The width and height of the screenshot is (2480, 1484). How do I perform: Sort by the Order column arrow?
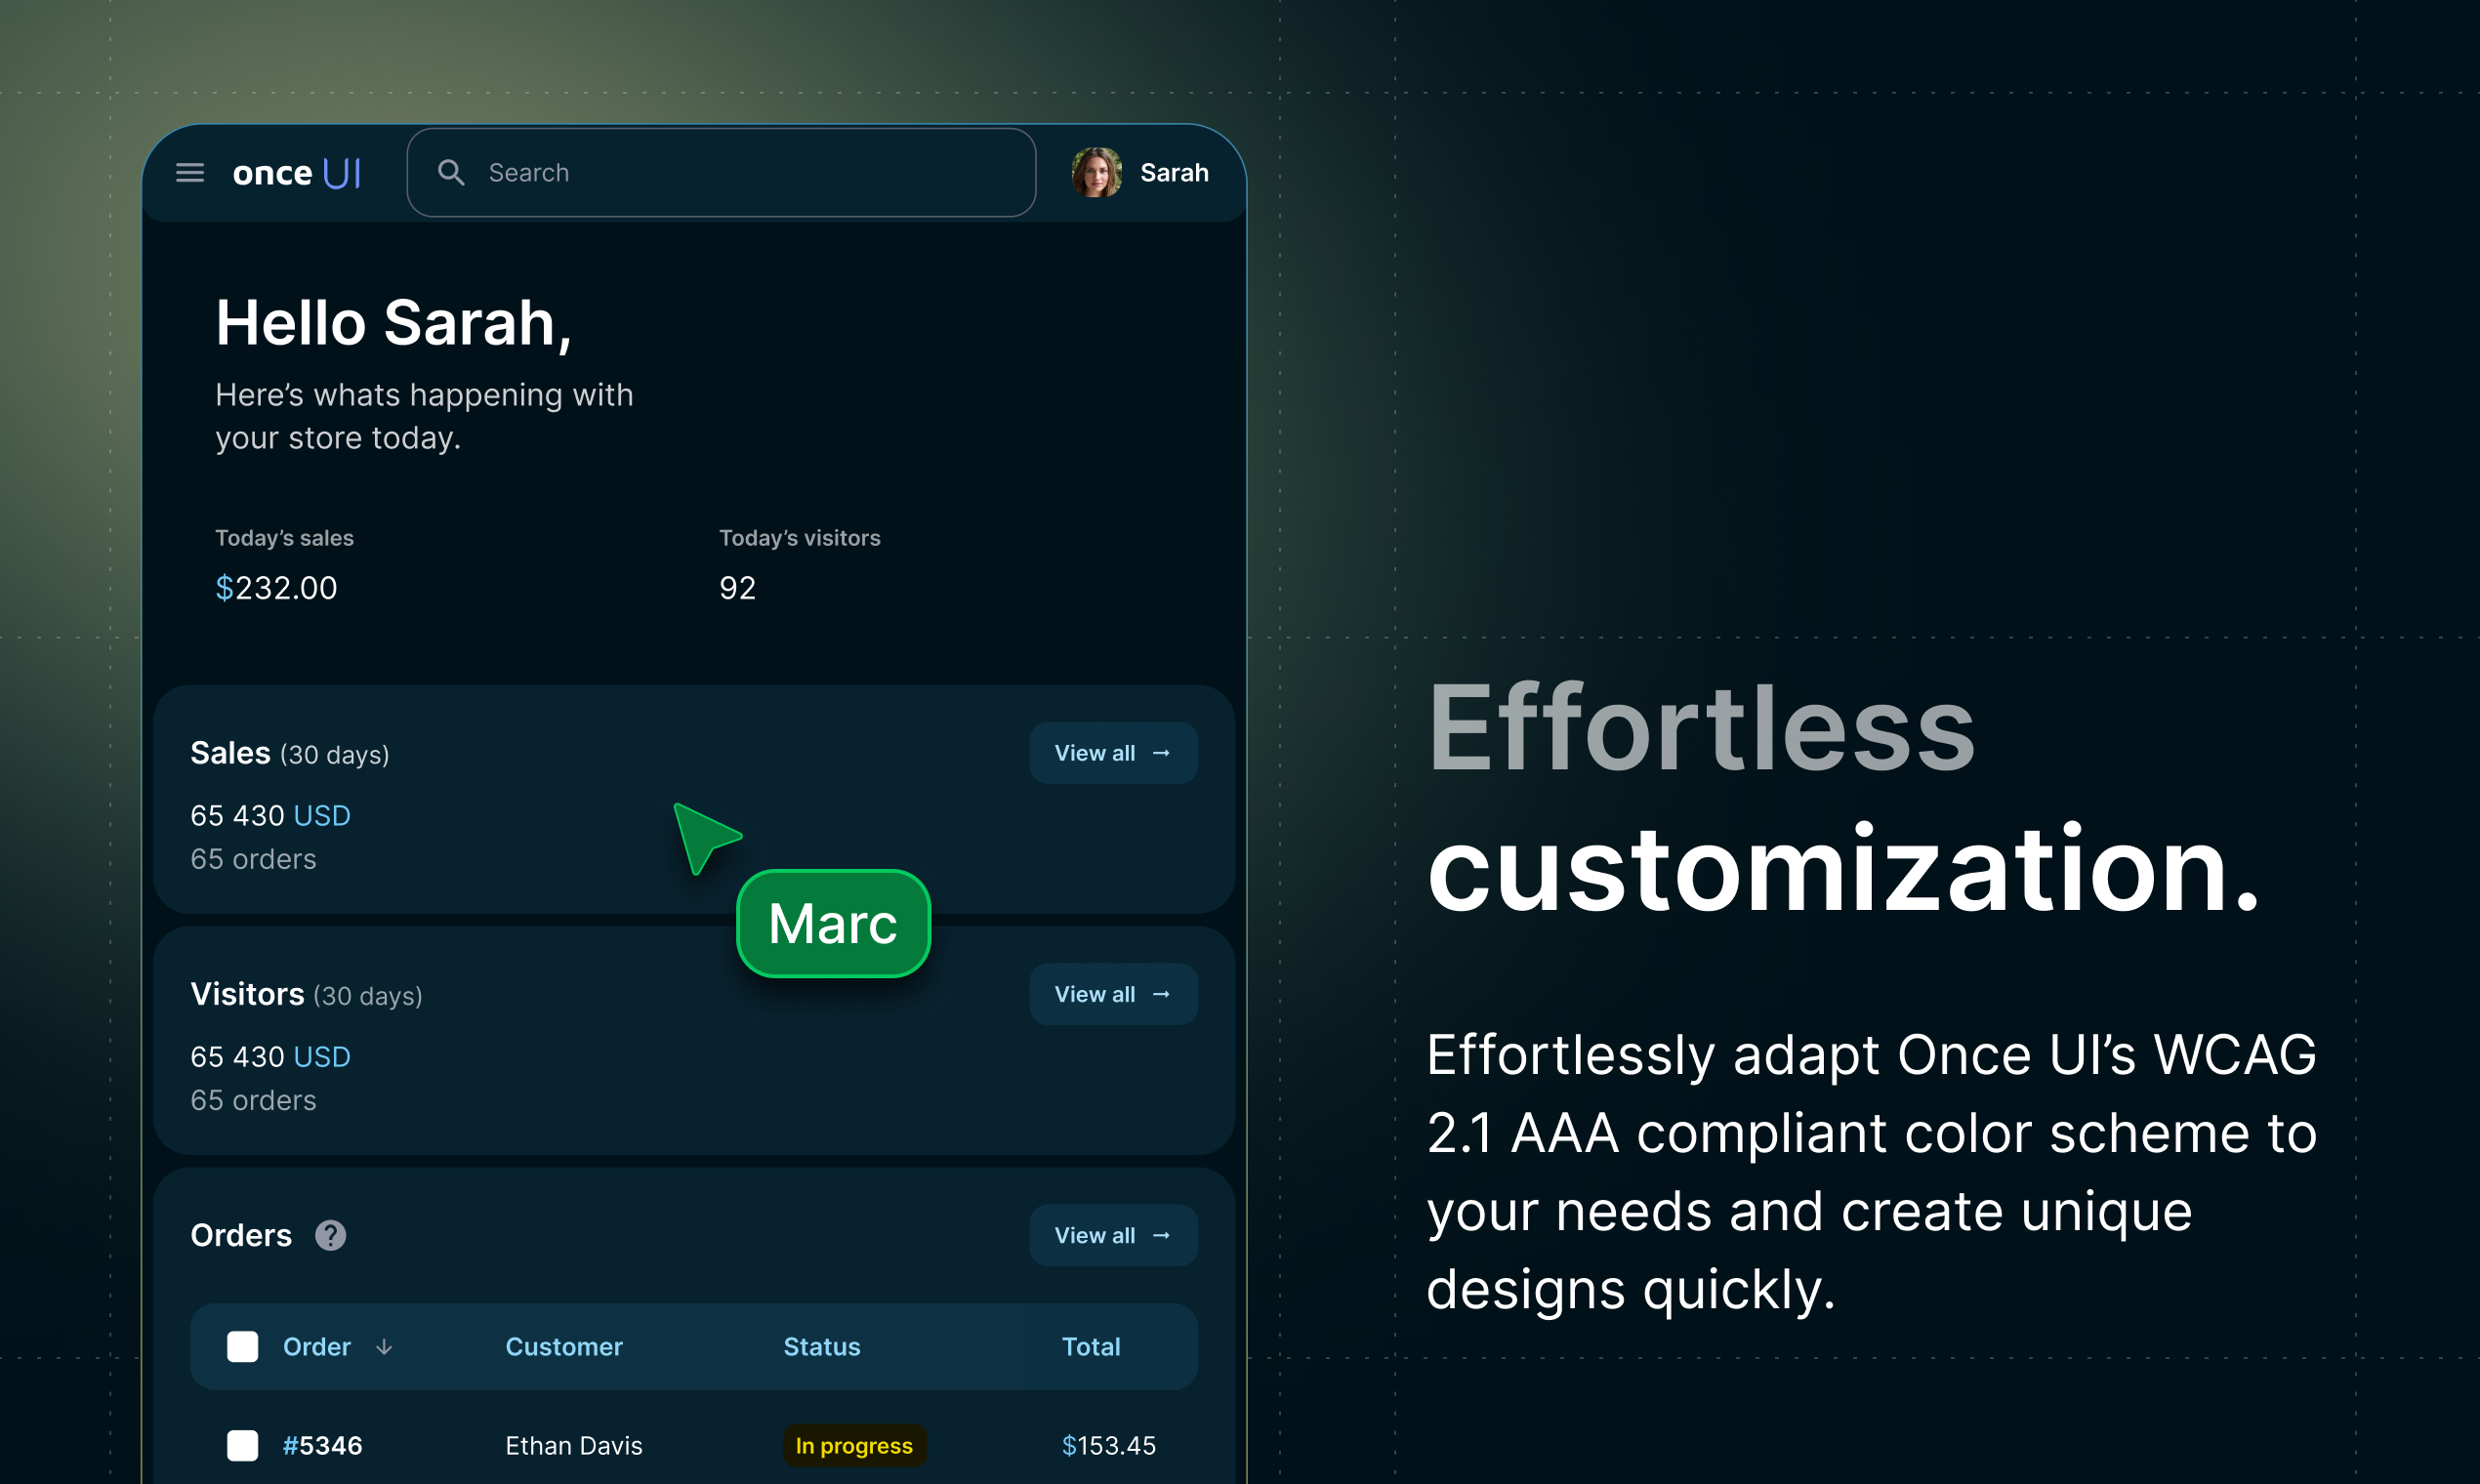(x=384, y=1347)
